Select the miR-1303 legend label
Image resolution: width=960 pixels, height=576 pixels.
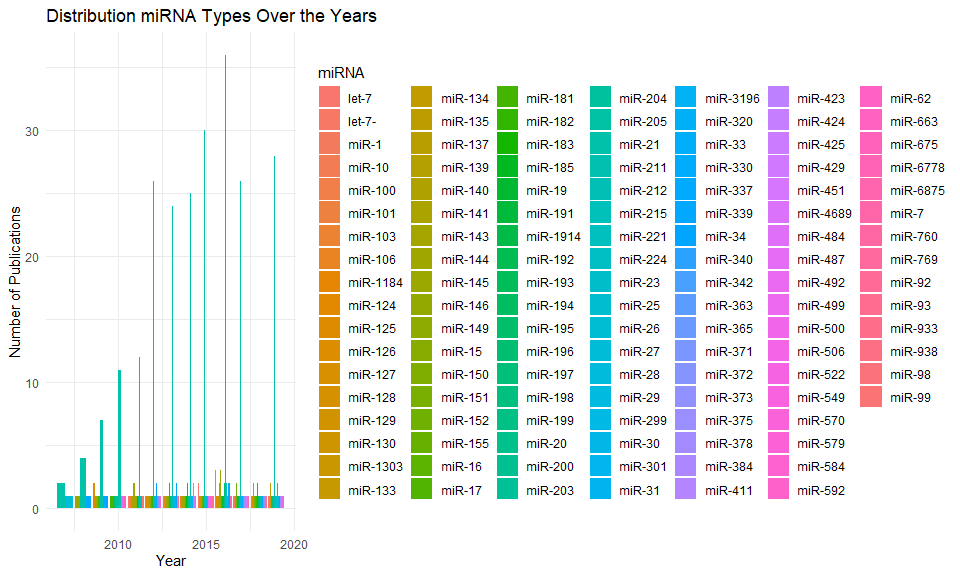[372, 467]
